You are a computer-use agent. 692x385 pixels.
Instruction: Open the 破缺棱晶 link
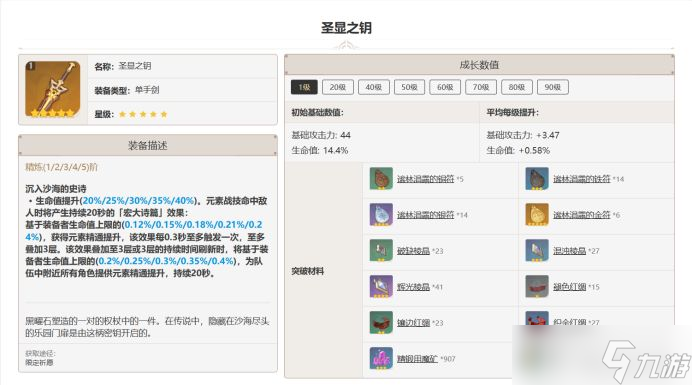point(413,251)
